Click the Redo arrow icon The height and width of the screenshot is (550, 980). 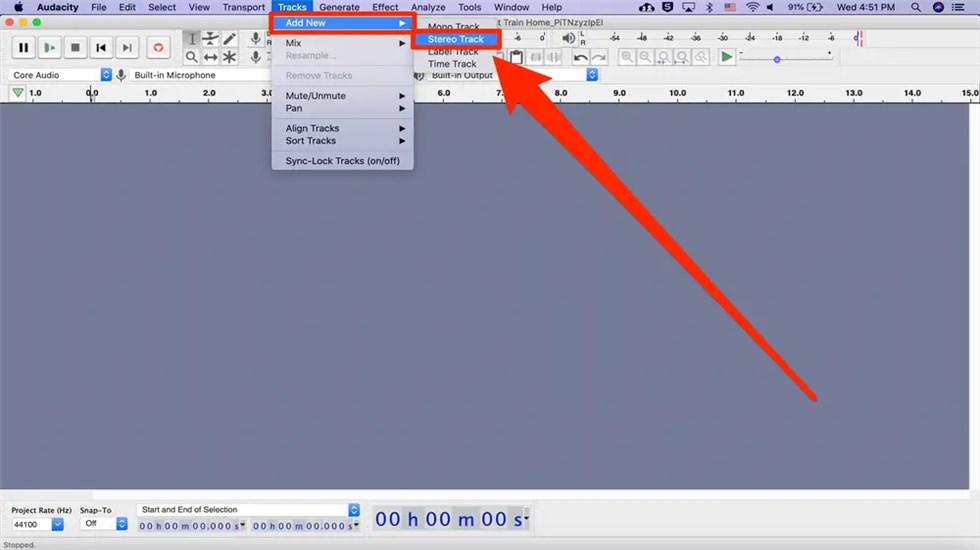click(599, 57)
